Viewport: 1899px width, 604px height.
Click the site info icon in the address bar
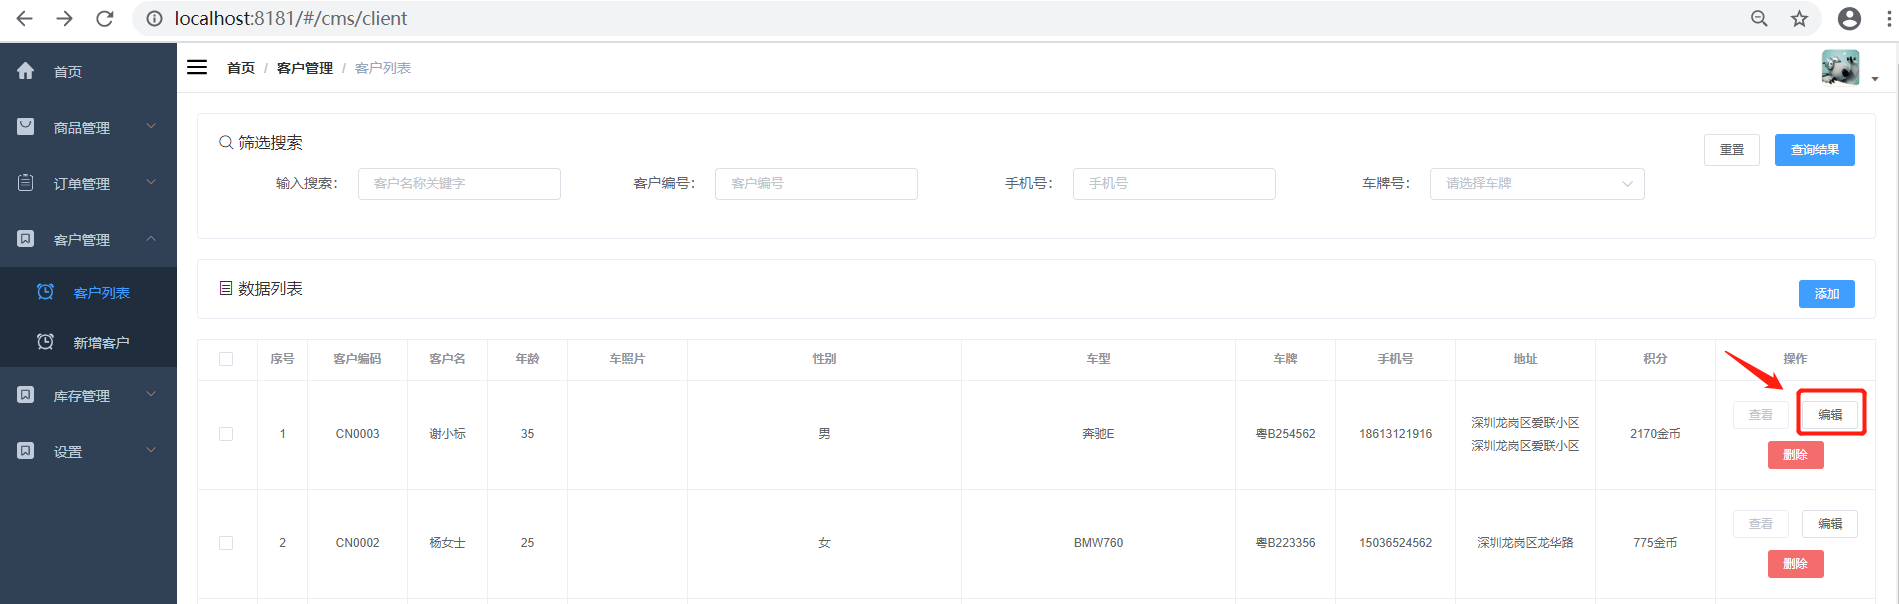click(154, 18)
